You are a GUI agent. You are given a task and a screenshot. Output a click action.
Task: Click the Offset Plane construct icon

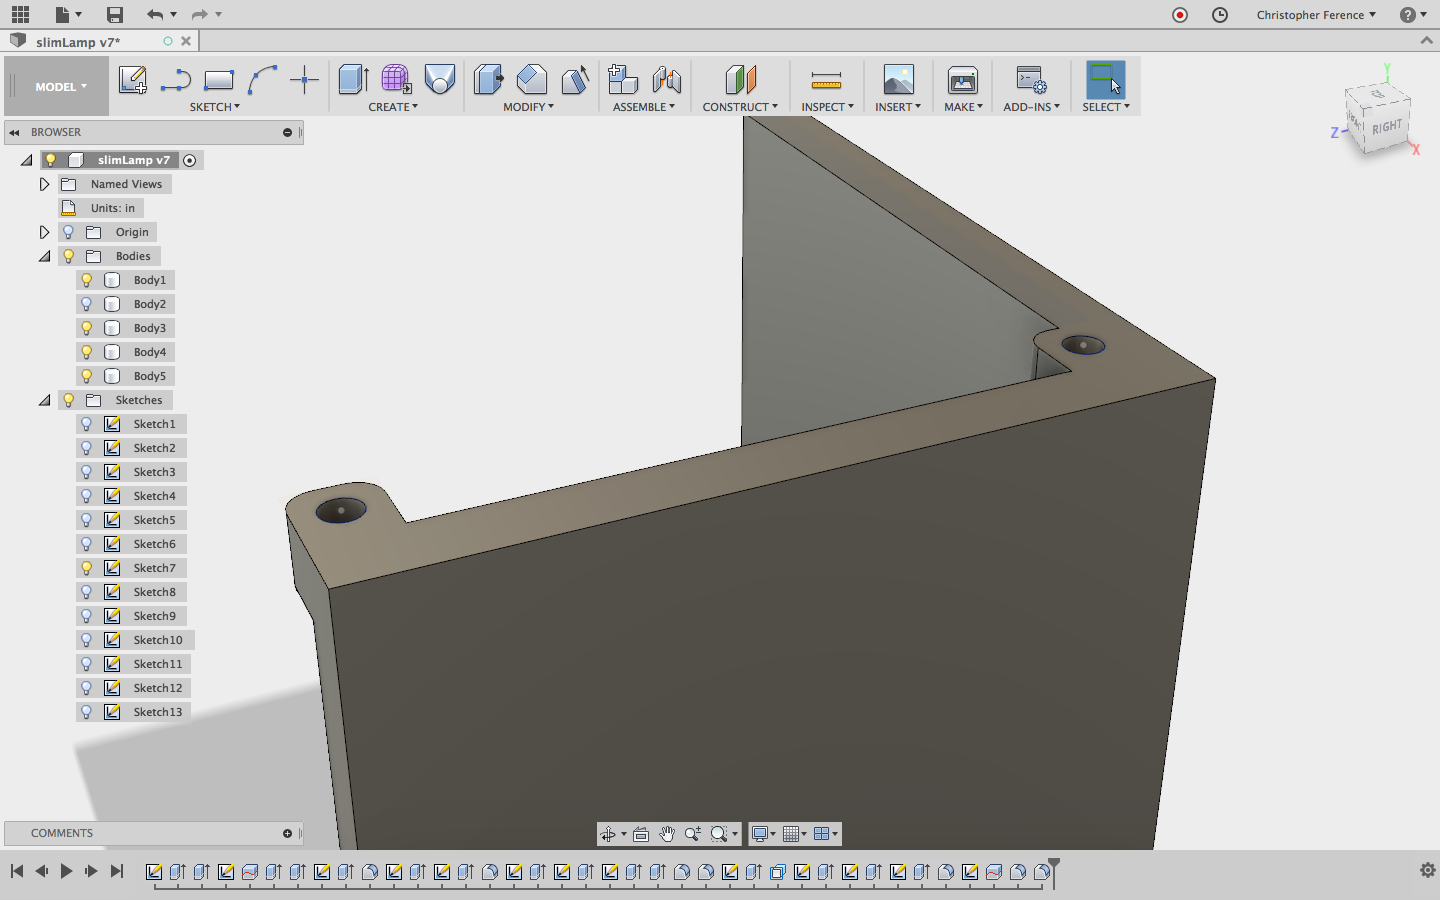coord(740,80)
